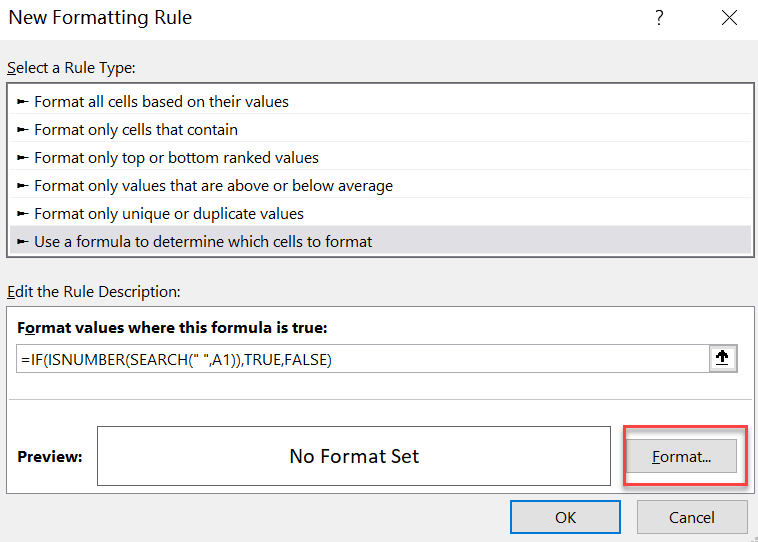The height and width of the screenshot is (542, 758).
Task: Open the Format... button
Action: click(682, 456)
